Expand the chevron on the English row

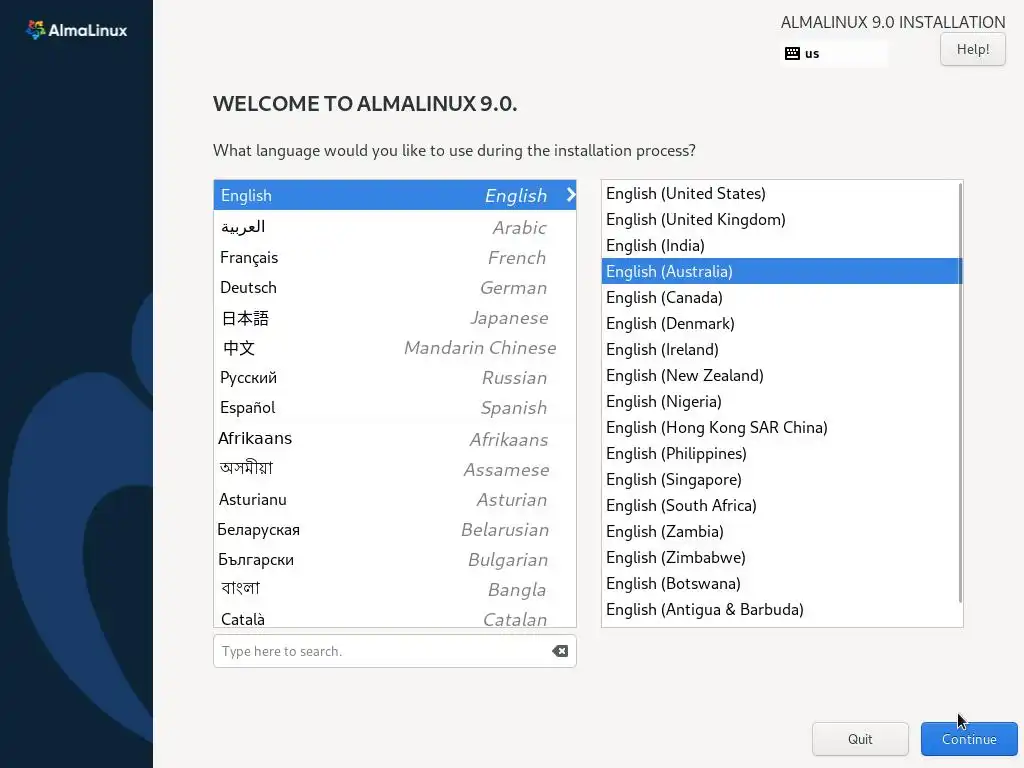coord(571,195)
